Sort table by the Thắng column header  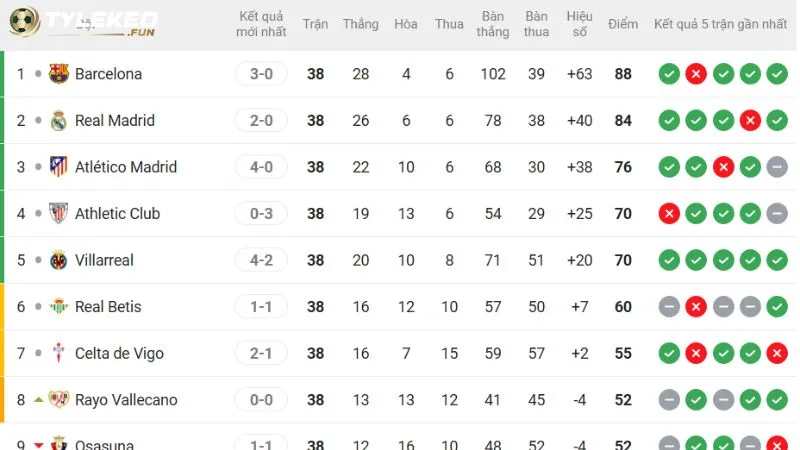coord(361,24)
